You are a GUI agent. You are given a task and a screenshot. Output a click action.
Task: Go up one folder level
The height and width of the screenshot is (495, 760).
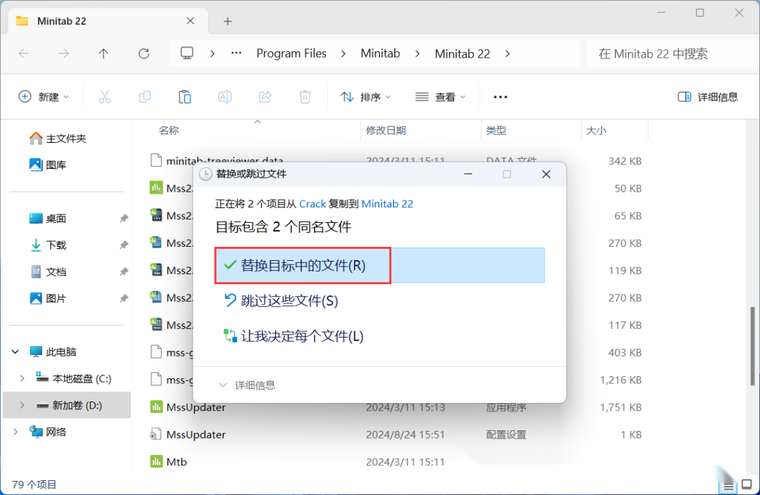[103, 53]
